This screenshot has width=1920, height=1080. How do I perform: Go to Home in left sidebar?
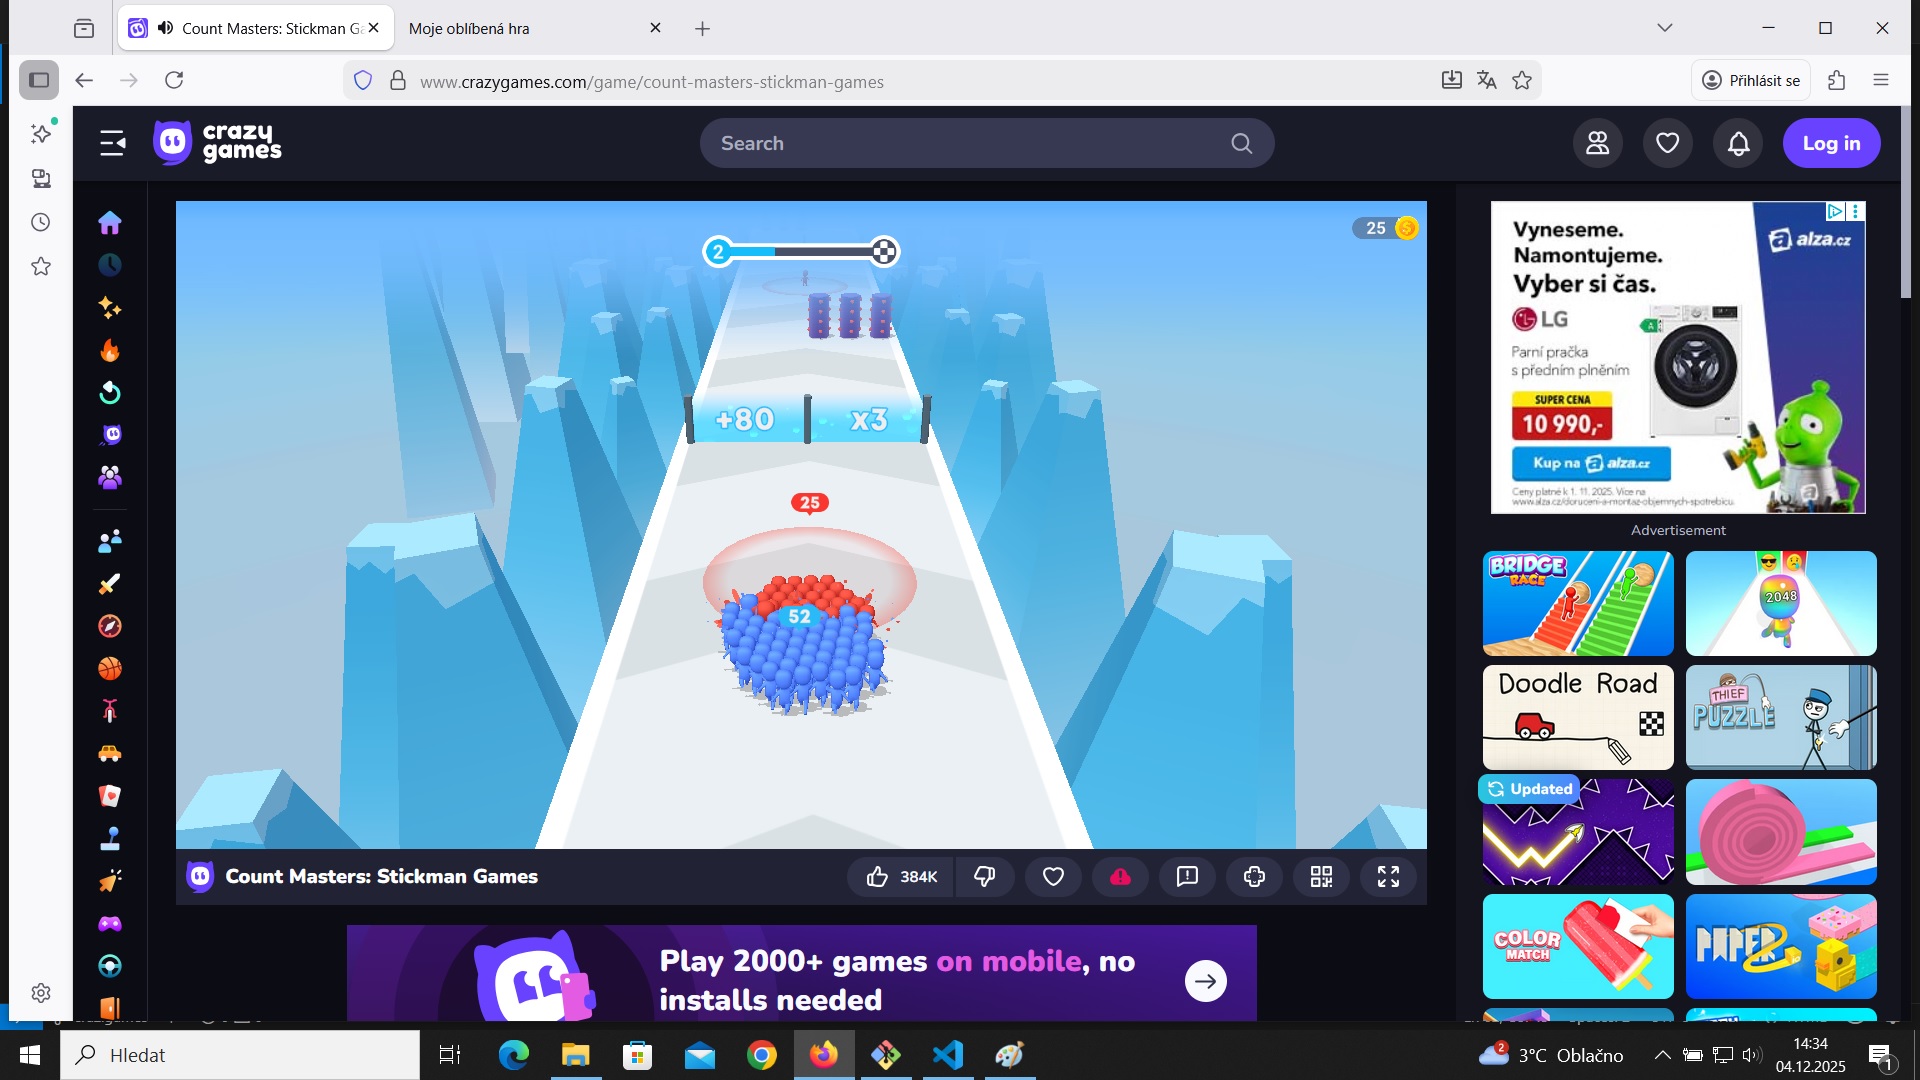(110, 222)
